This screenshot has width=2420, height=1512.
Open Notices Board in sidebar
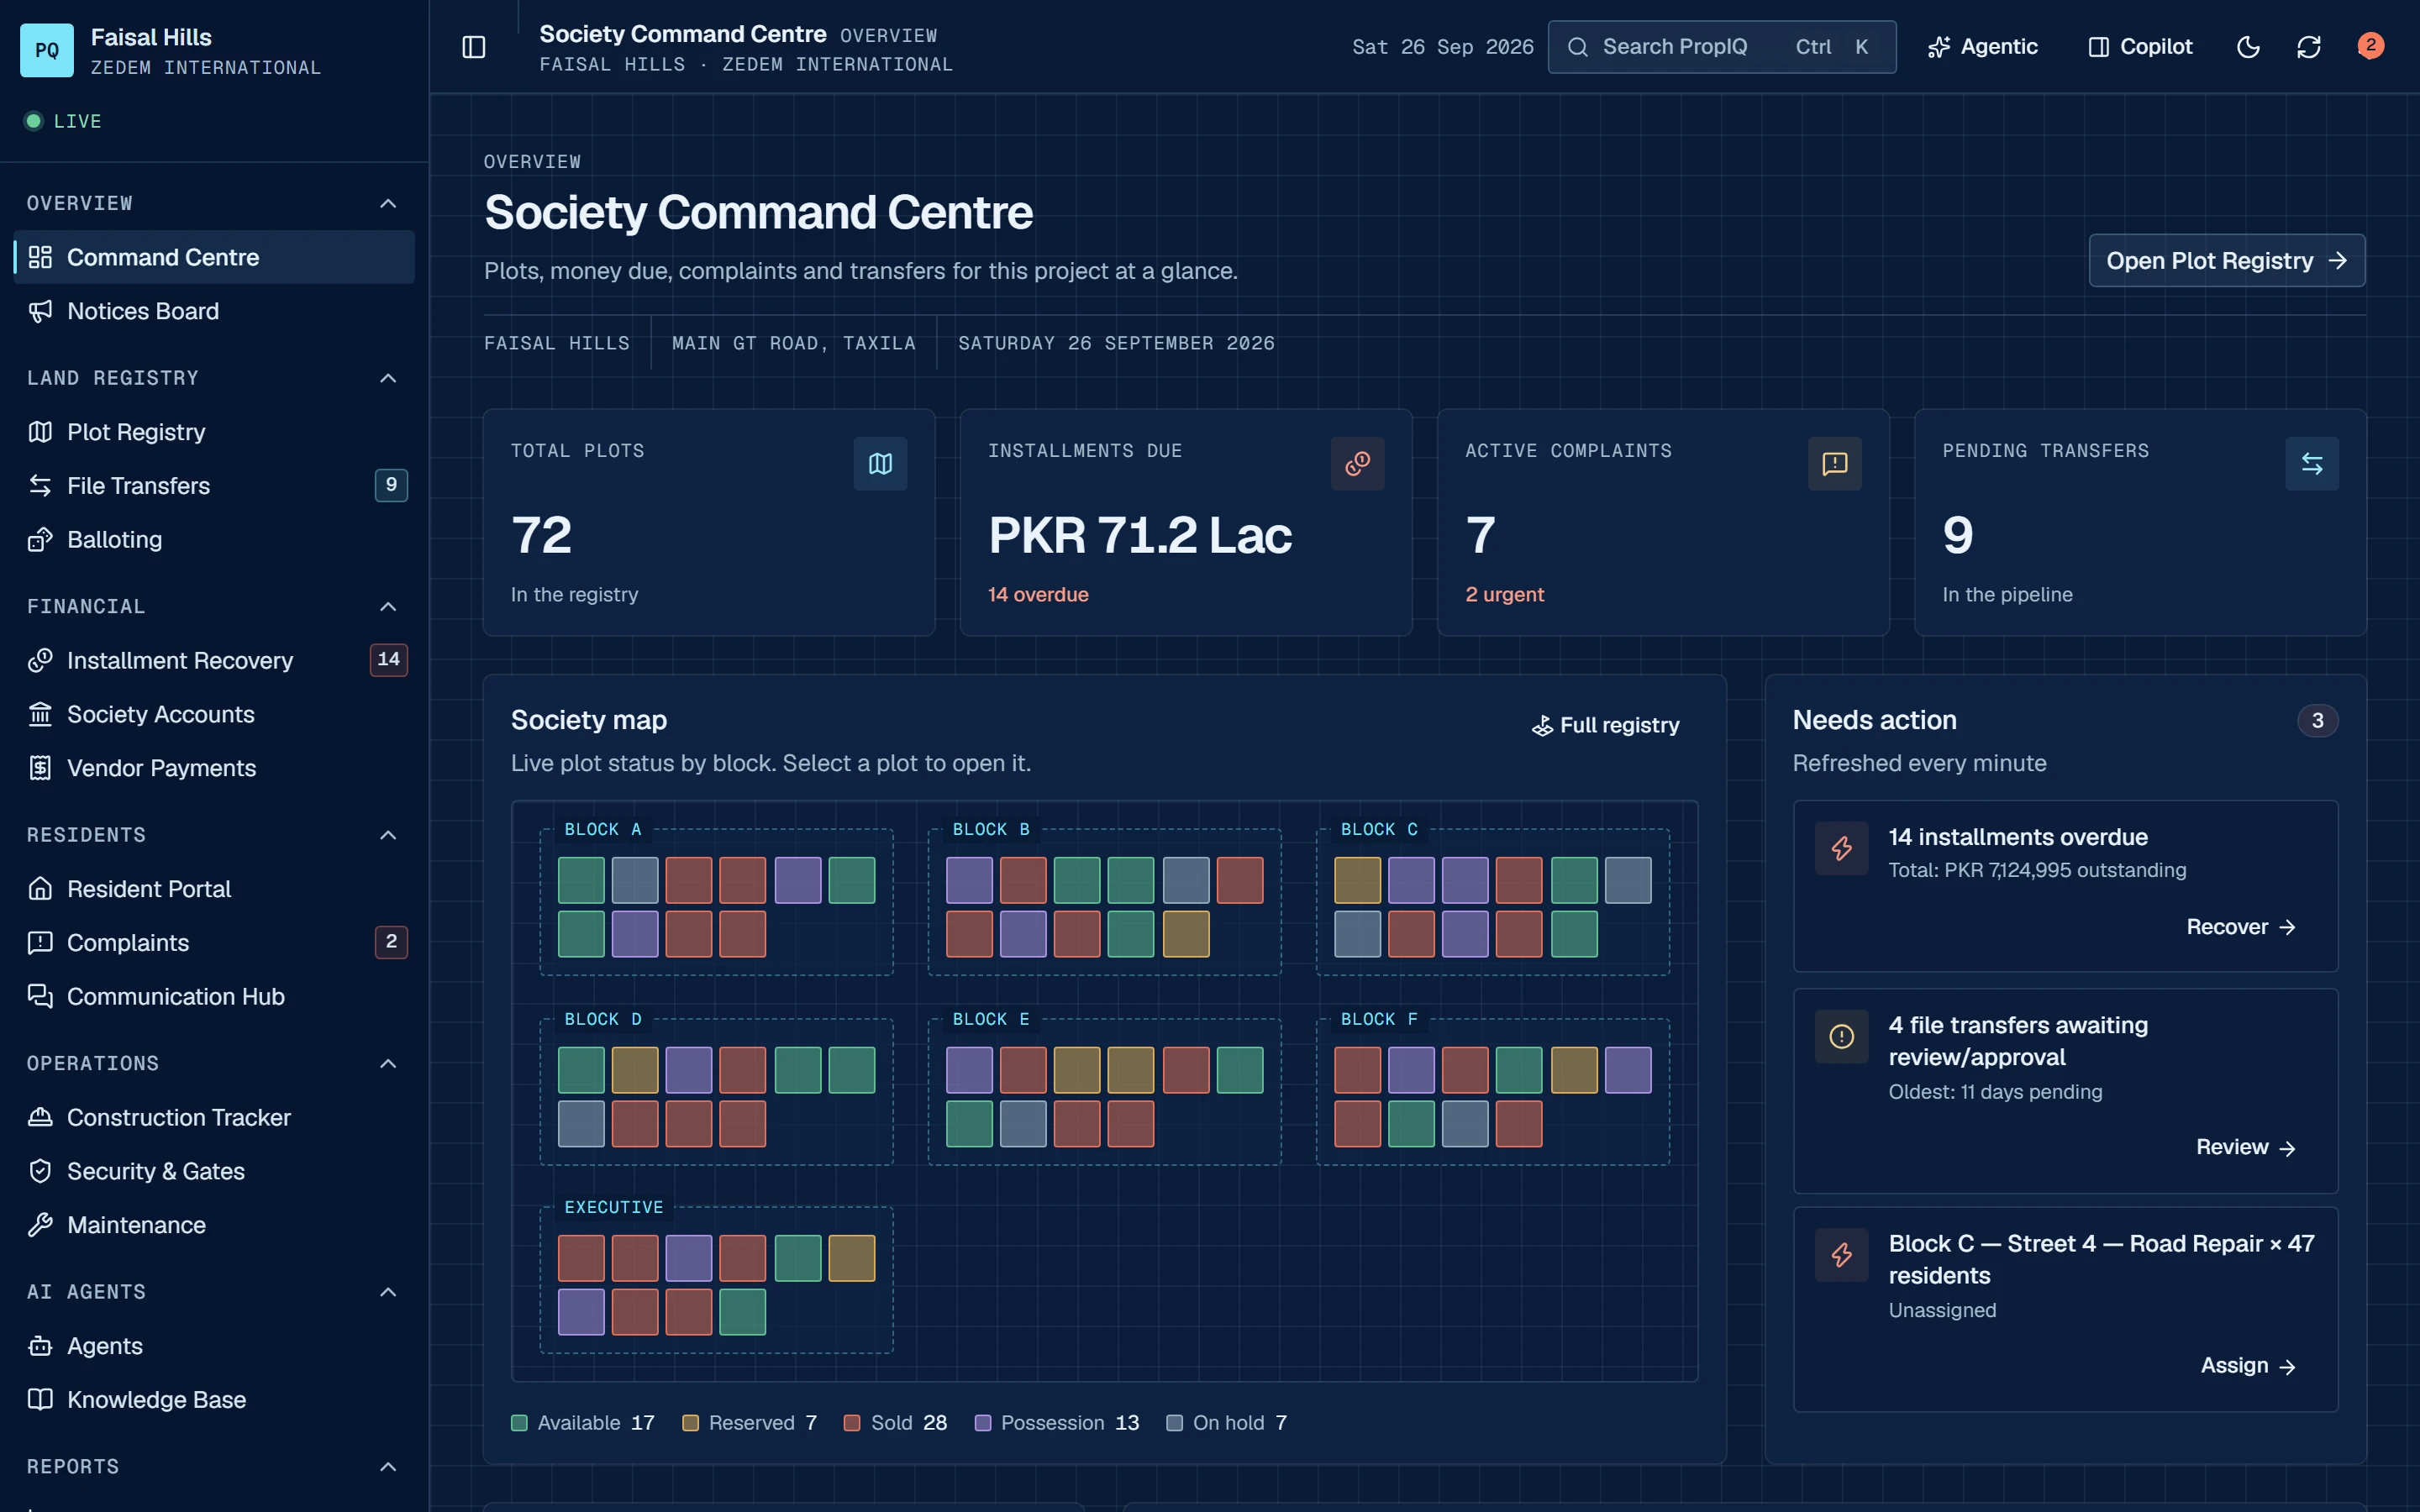pyautogui.click(x=214, y=311)
